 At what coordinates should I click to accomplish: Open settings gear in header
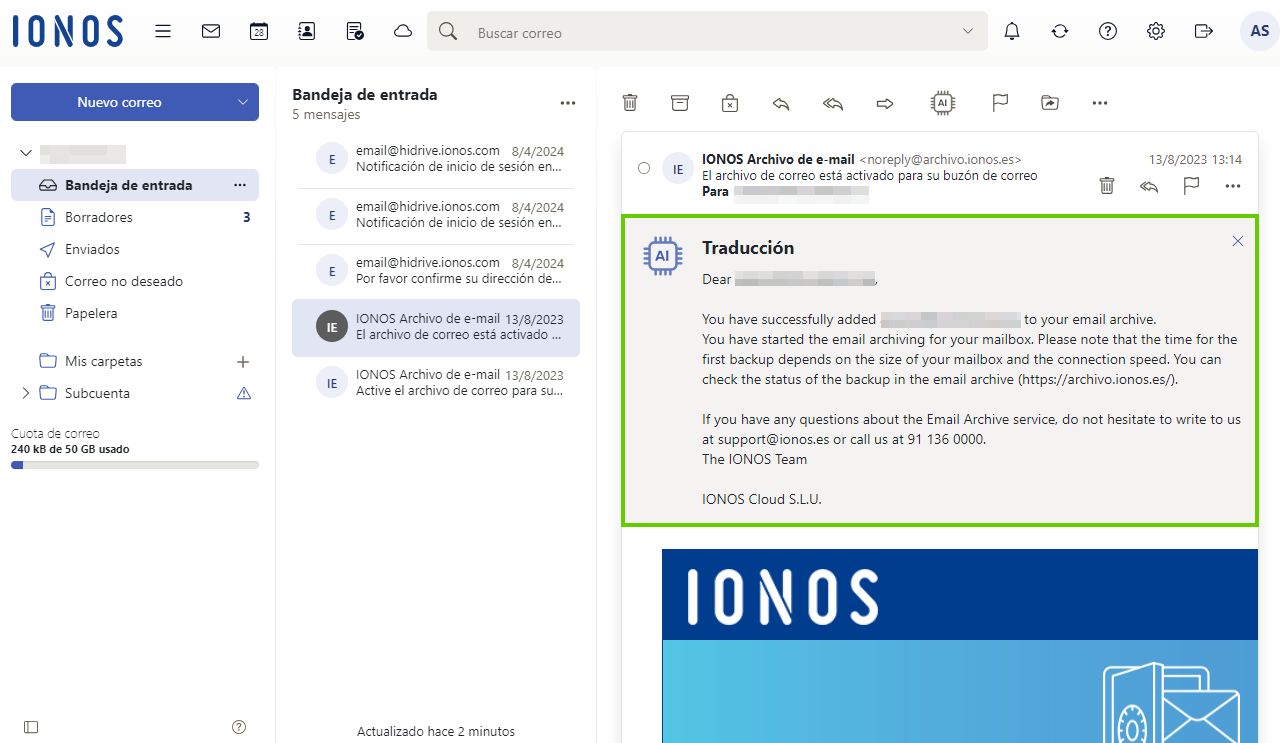pos(1156,31)
